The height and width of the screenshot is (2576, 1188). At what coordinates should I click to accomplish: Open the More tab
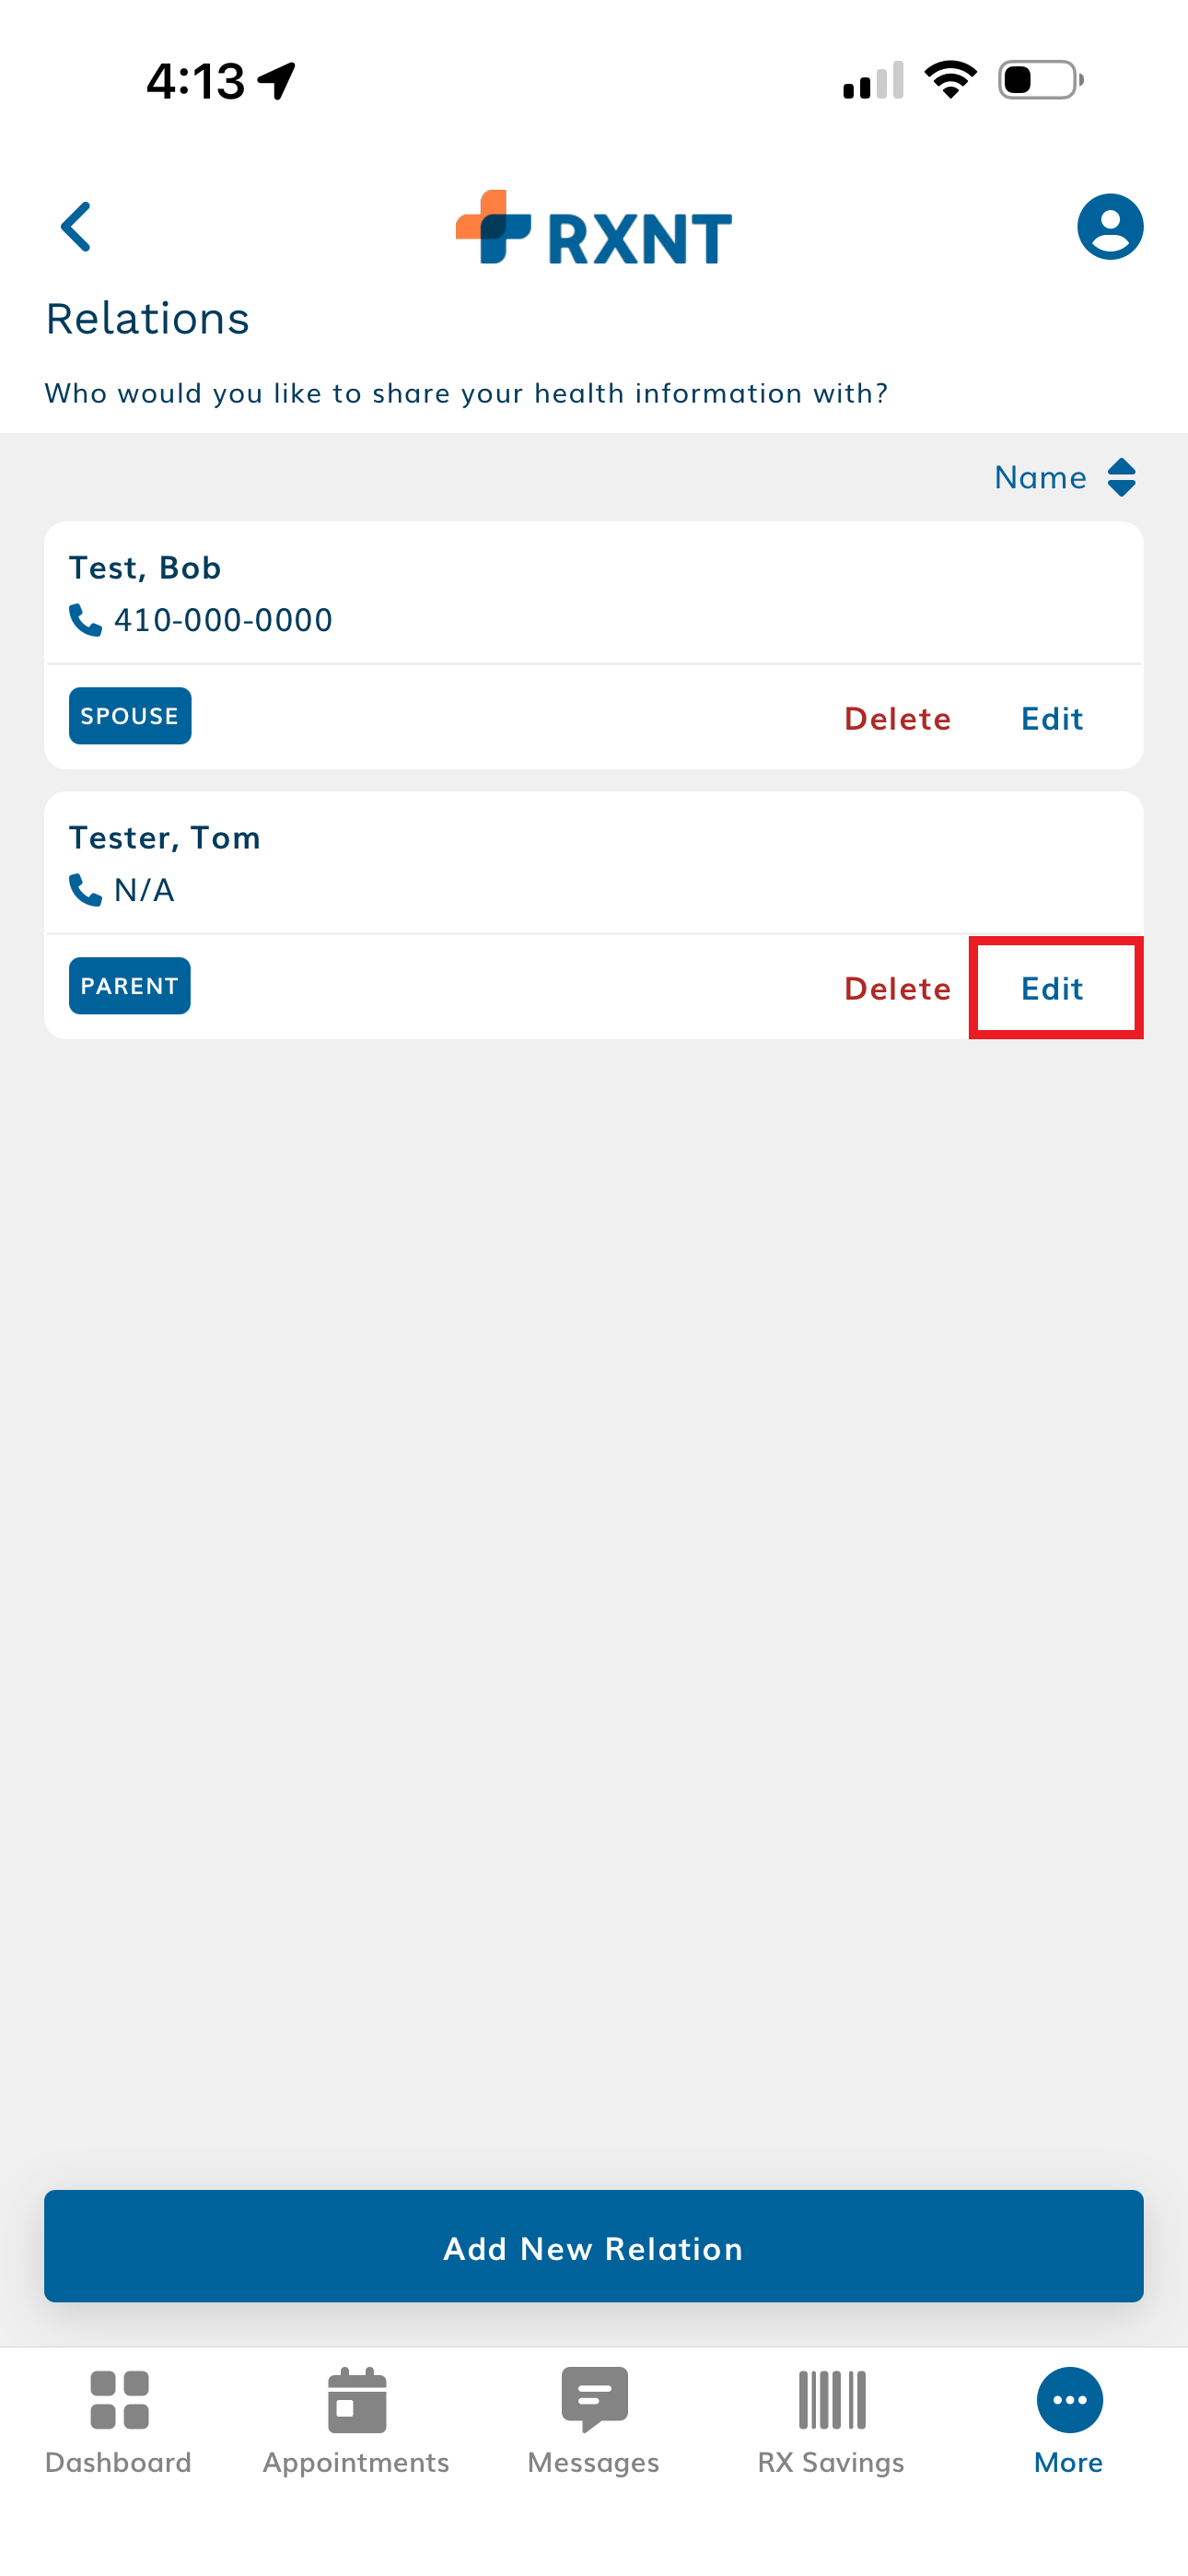tap(1068, 2418)
